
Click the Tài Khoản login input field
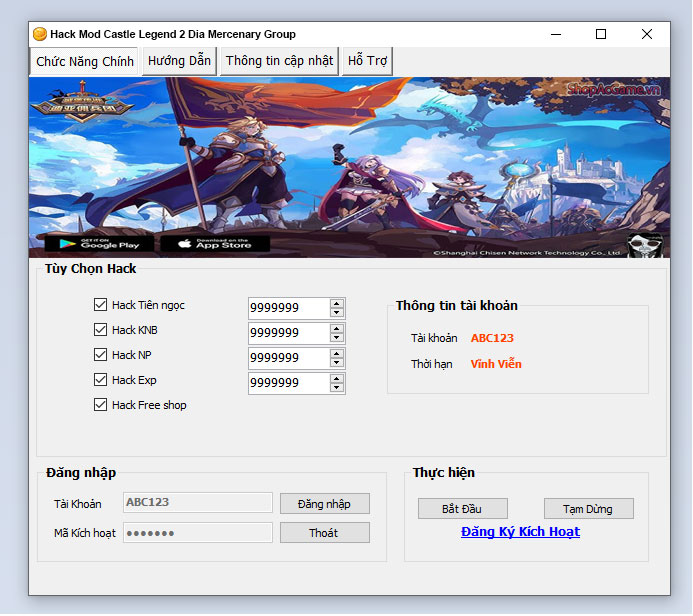[x=198, y=502]
